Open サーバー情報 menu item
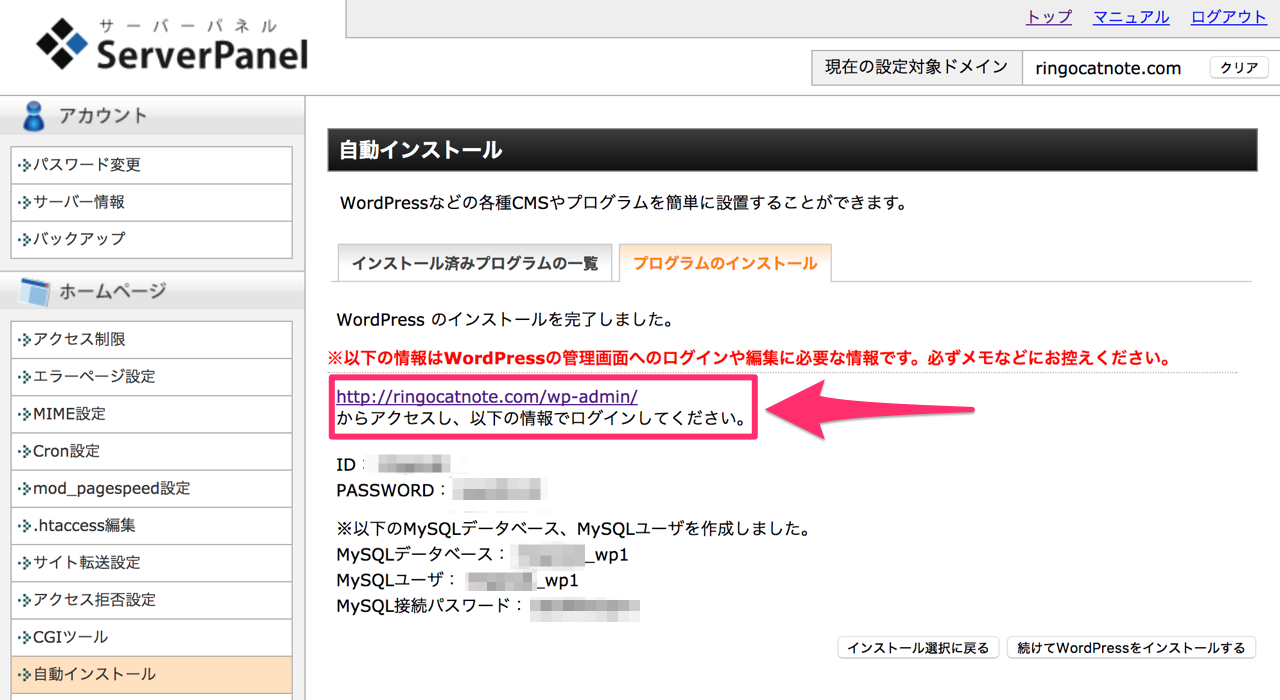Screen dimensions: 1280x700 [x=79, y=202]
